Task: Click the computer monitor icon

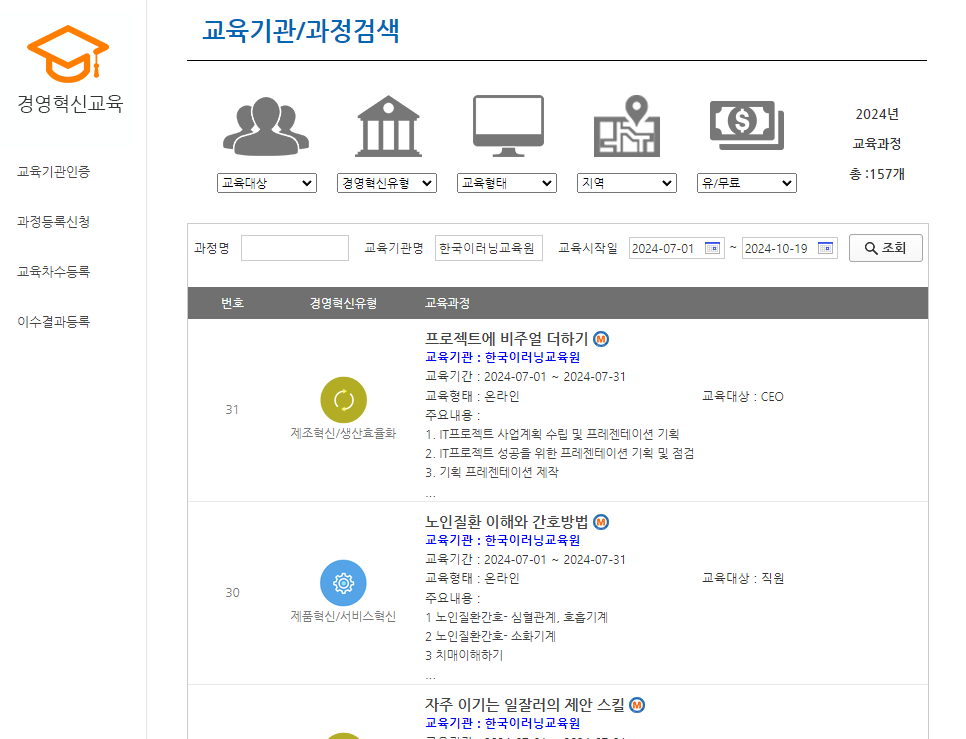Action: click(x=507, y=127)
